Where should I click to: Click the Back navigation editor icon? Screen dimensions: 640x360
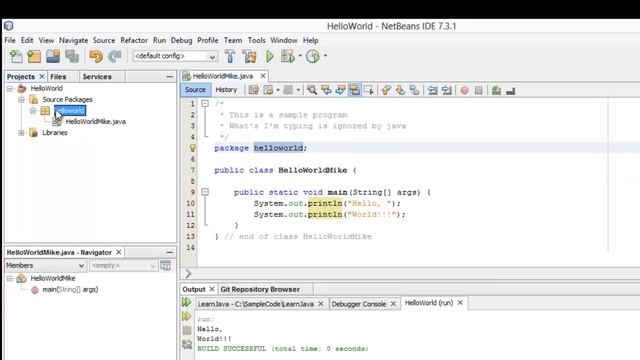pyautogui.click(x=268, y=90)
